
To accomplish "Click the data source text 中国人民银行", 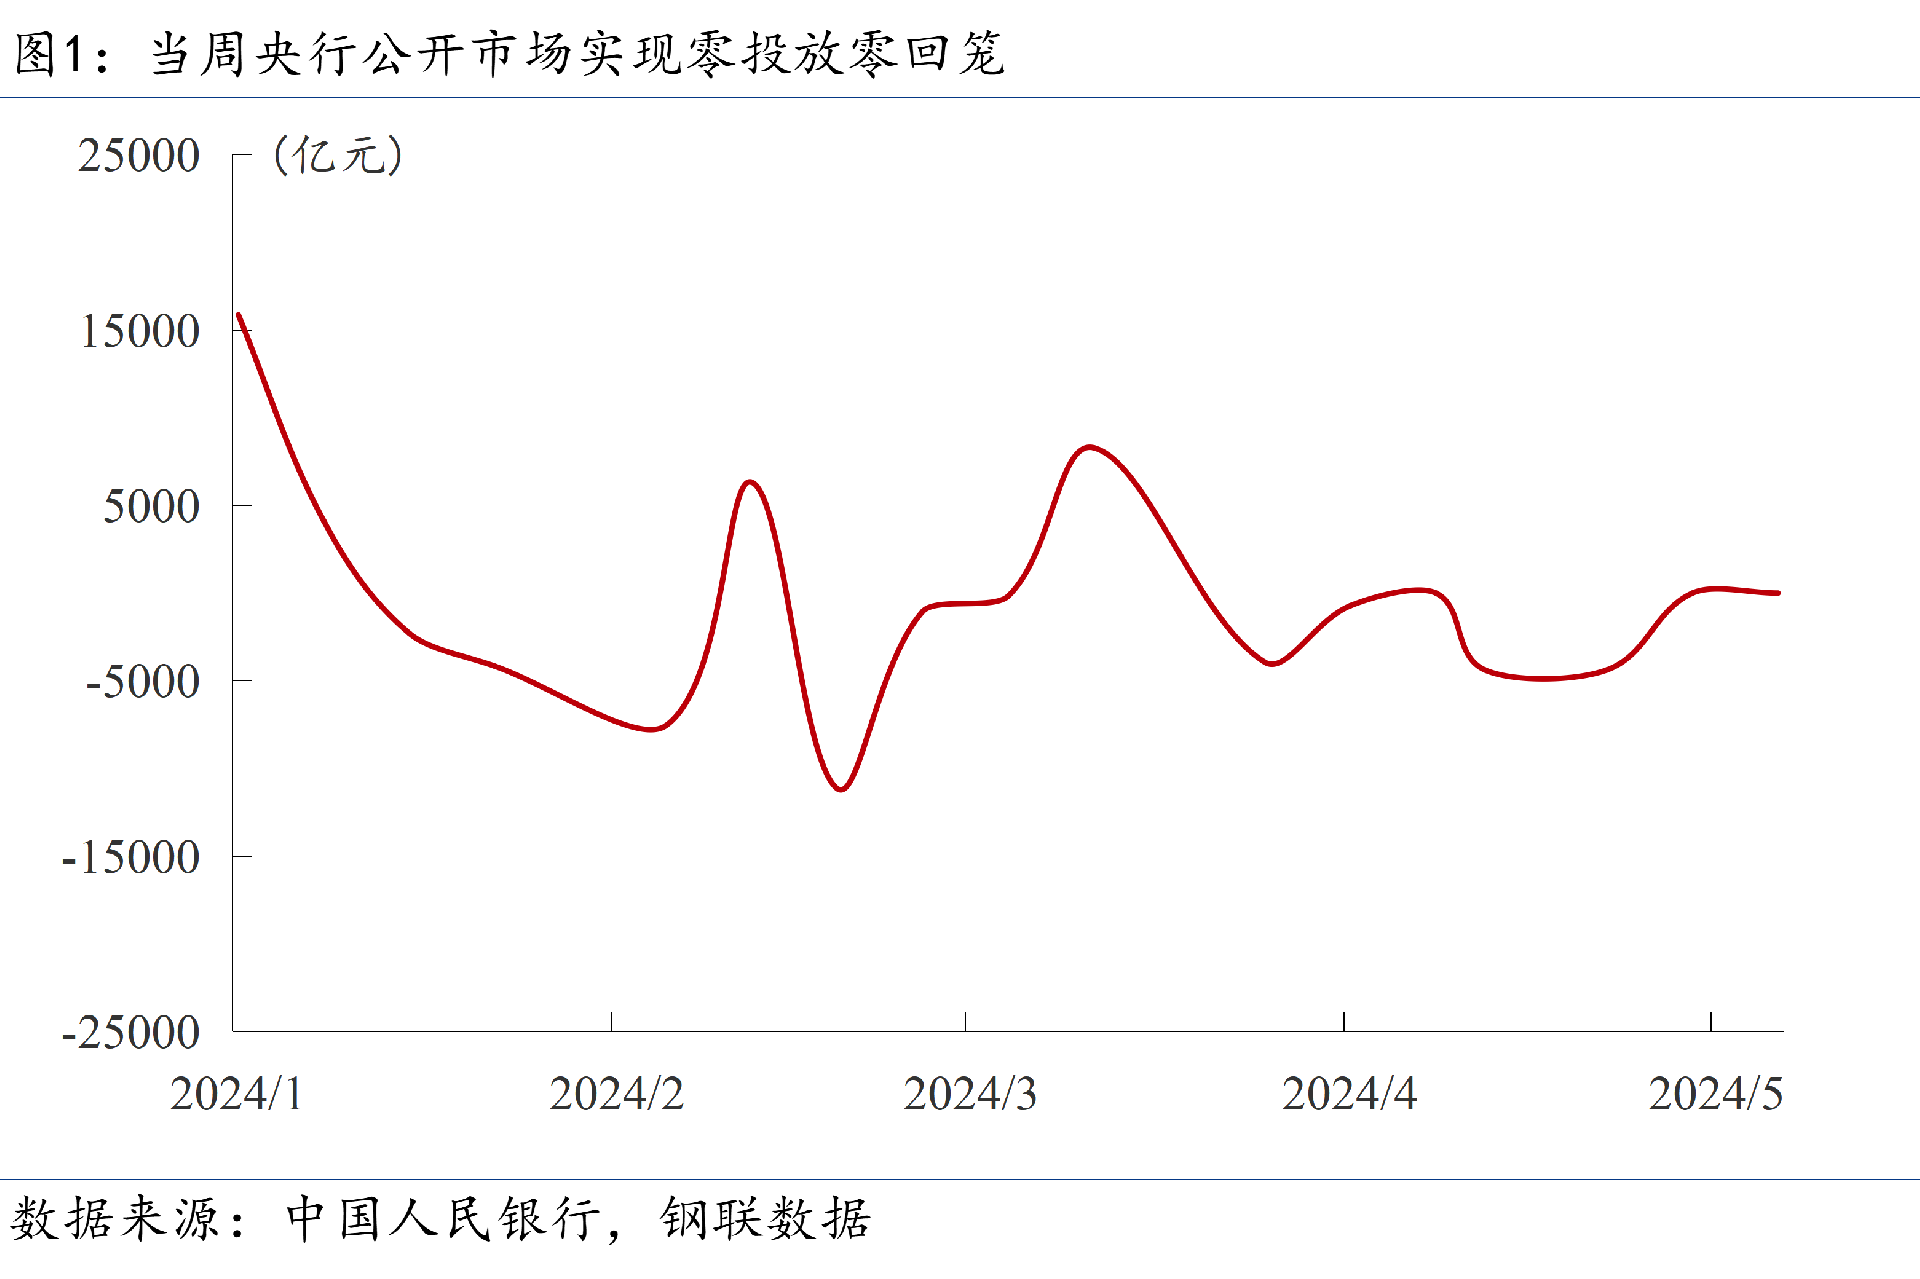I will [444, 1219].
